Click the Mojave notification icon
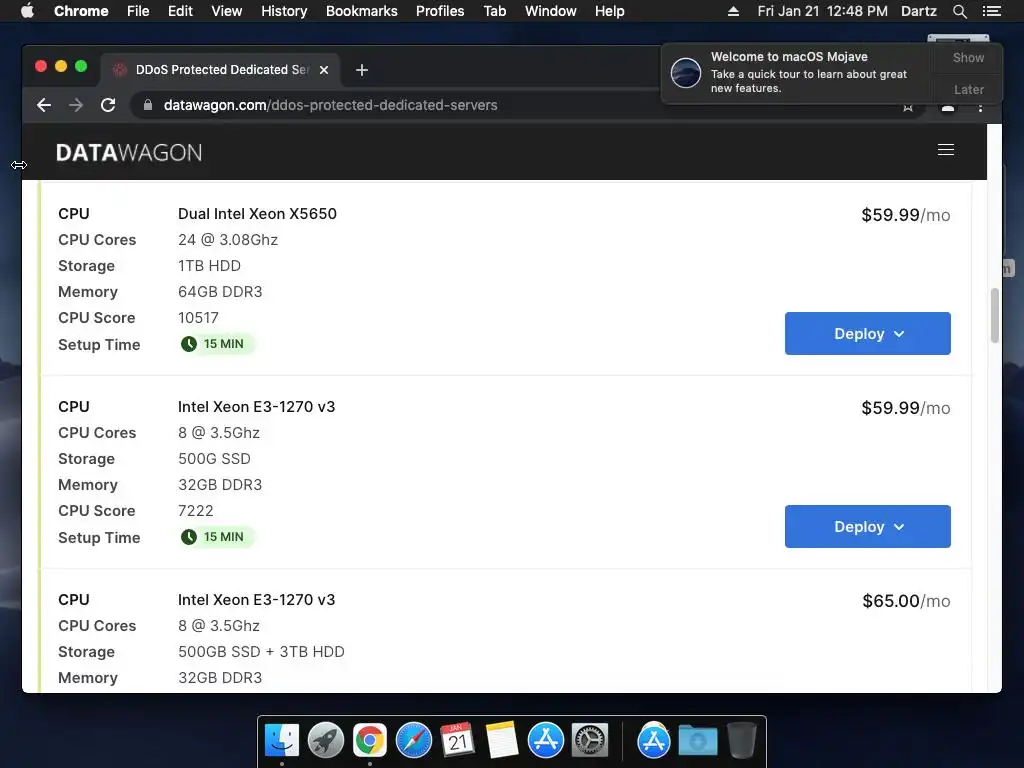1024x768 pixels. [686, 72]
